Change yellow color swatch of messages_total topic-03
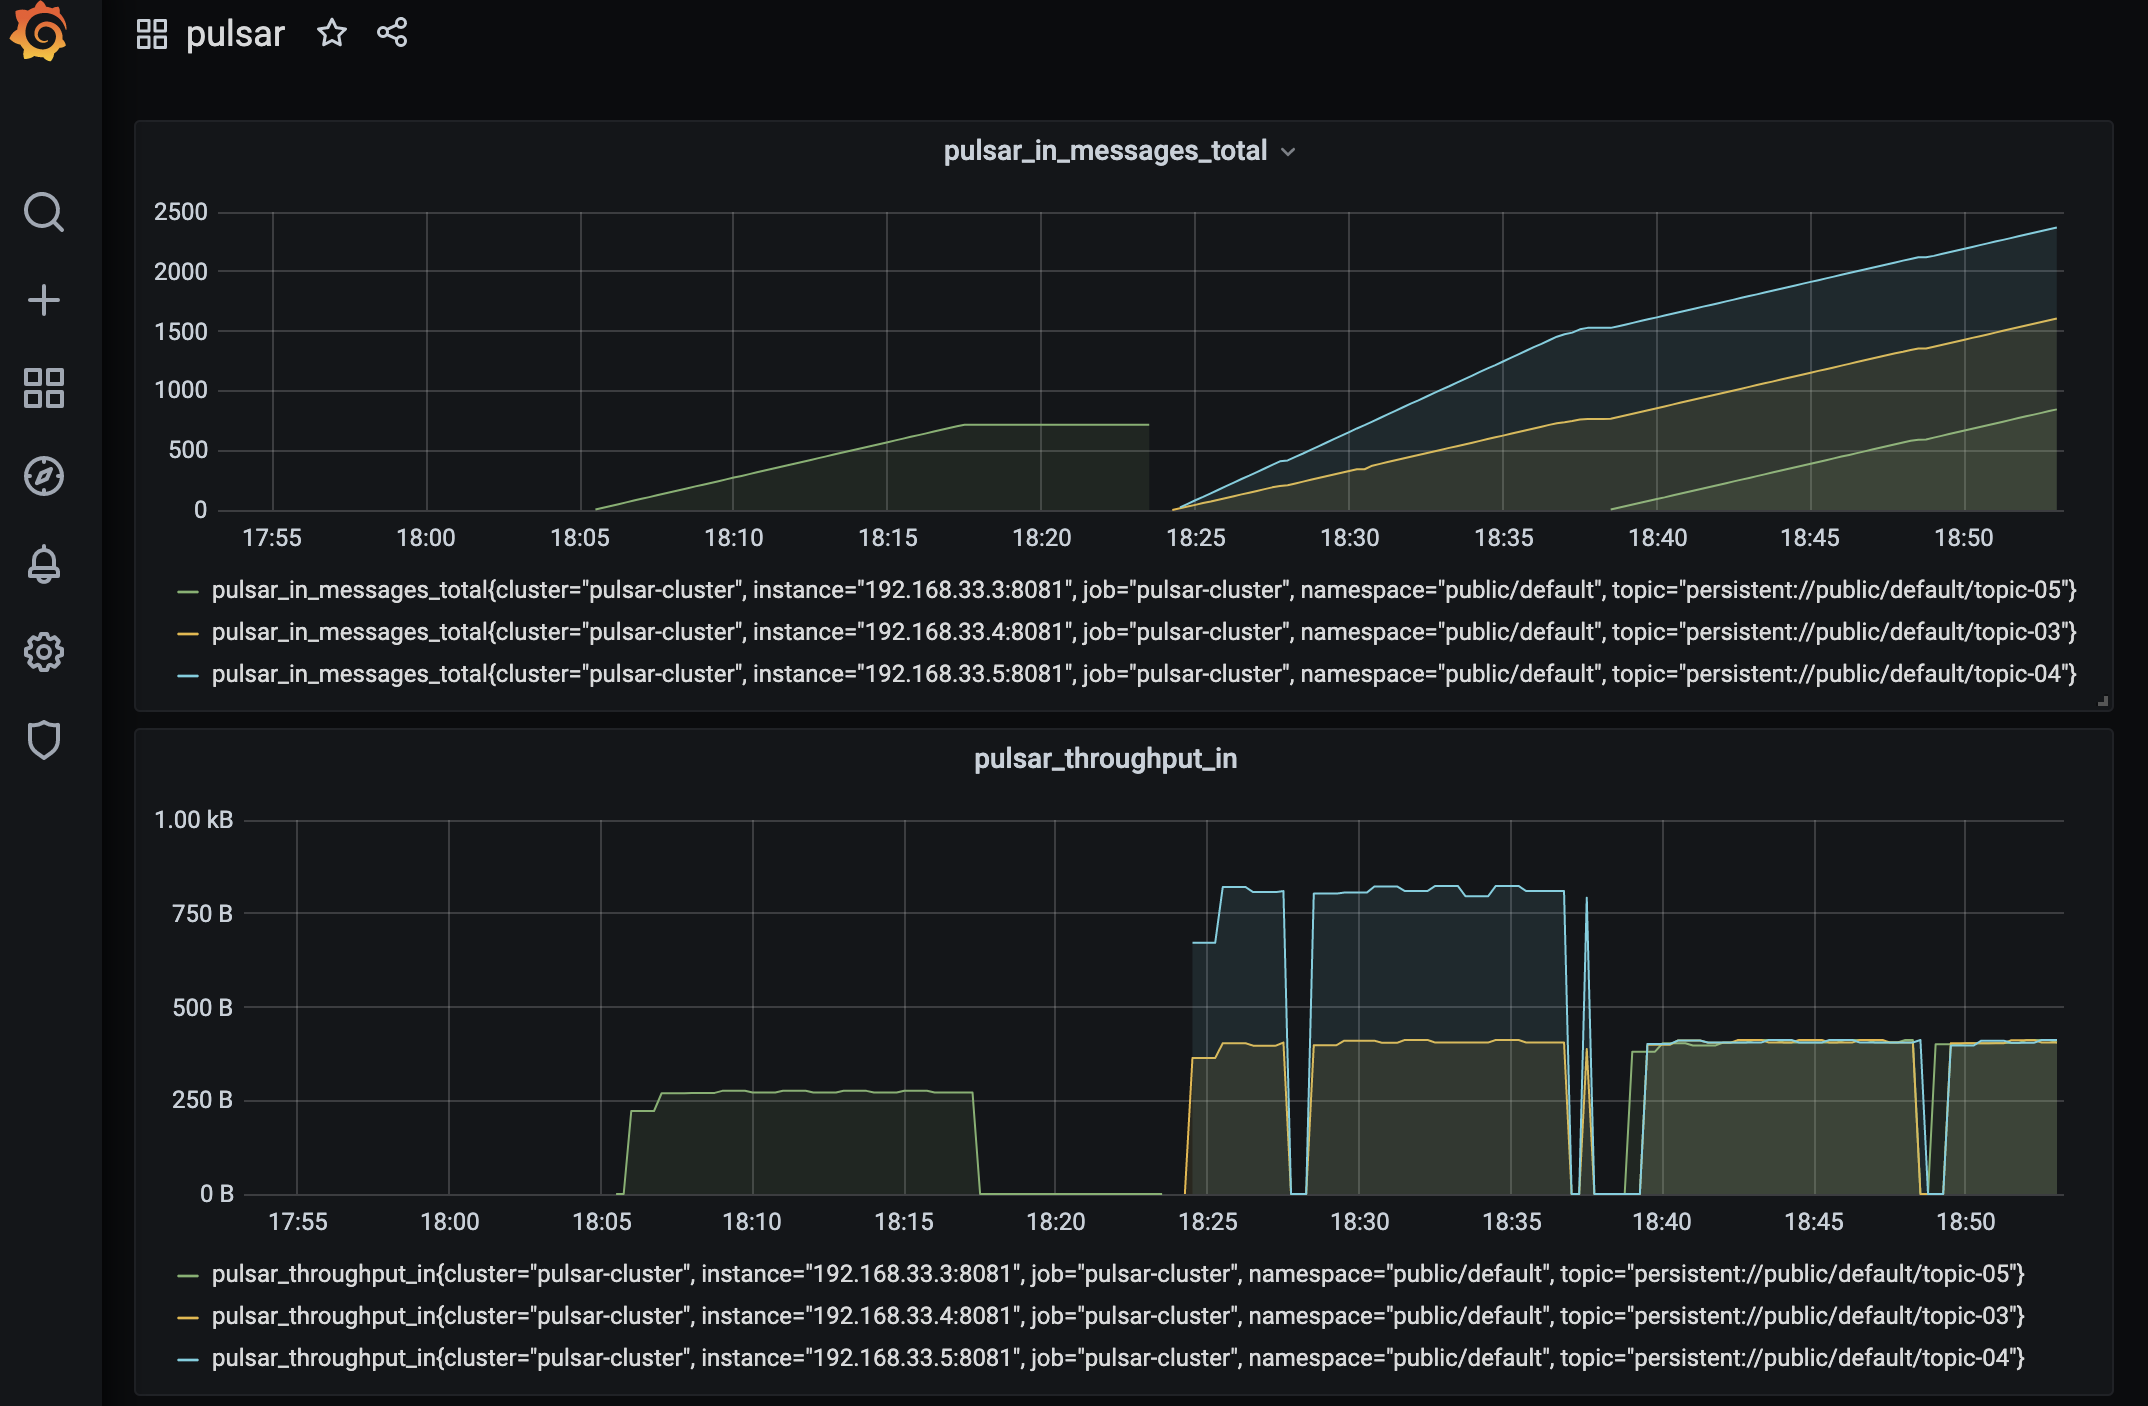 click(188, 634)
